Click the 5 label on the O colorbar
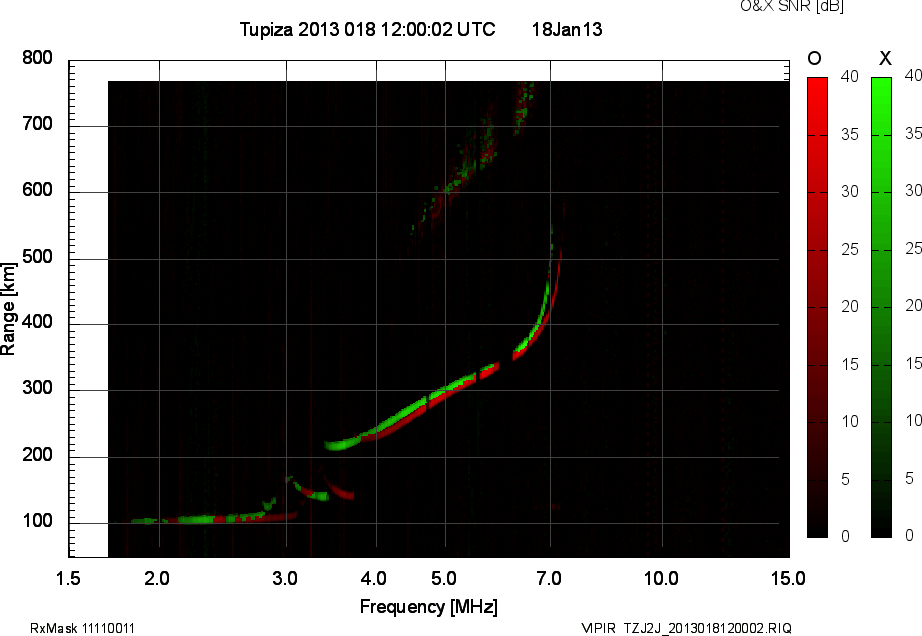922x636 pixels. 845,480
